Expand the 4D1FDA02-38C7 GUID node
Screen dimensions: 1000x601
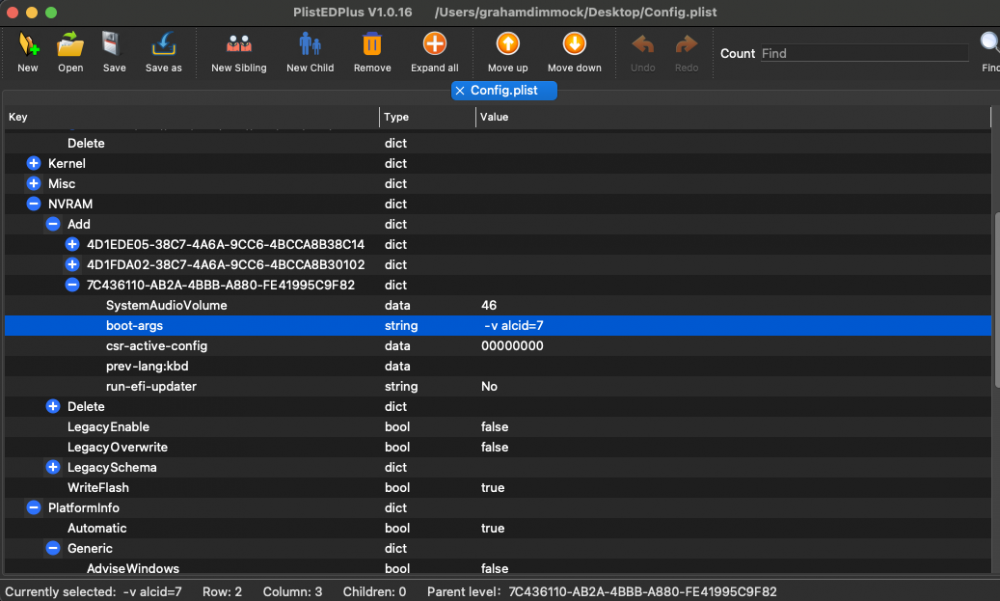point(72,265)
